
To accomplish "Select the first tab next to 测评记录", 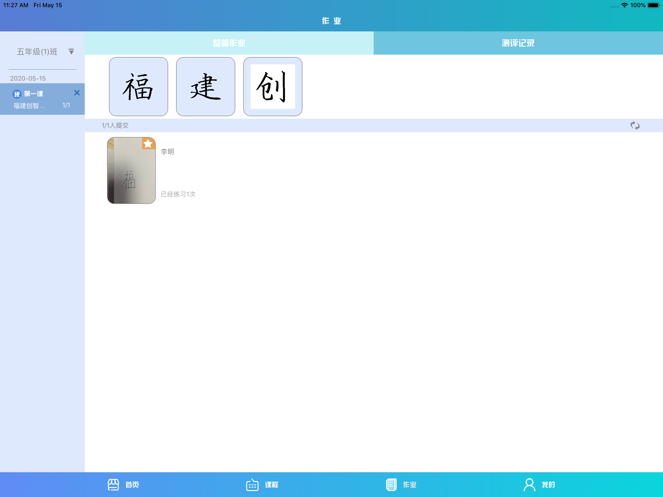I will pyautogui.click(x=229, y=43).
